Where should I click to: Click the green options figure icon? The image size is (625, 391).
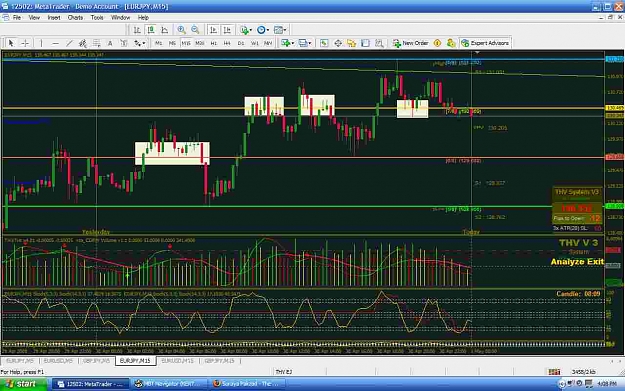[451, 43]
